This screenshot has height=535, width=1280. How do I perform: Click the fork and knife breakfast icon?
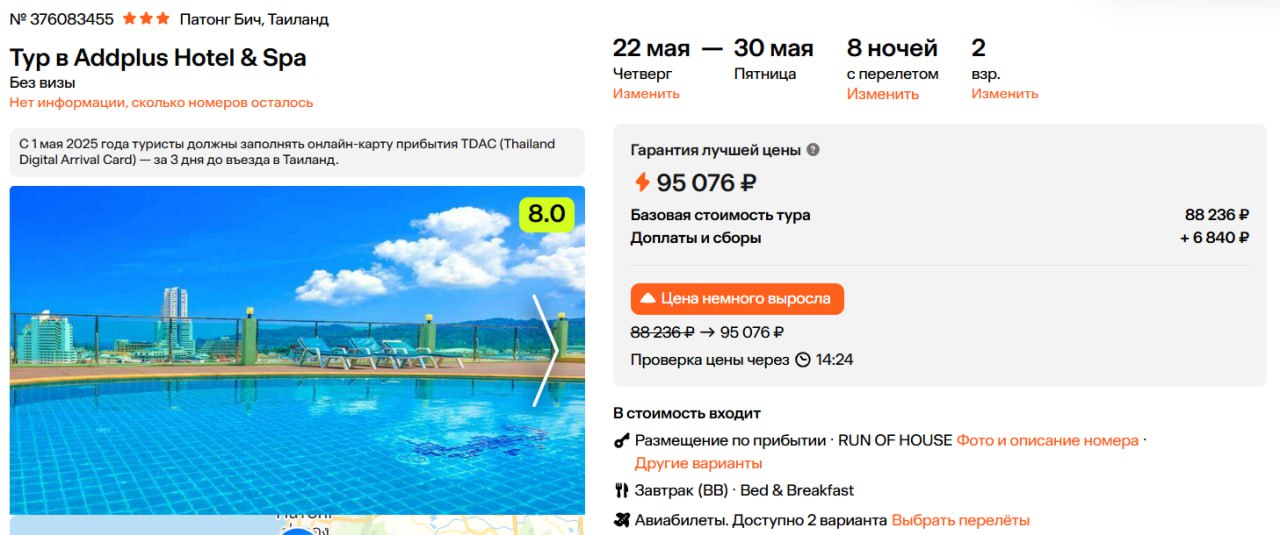[x=621, y=491]
